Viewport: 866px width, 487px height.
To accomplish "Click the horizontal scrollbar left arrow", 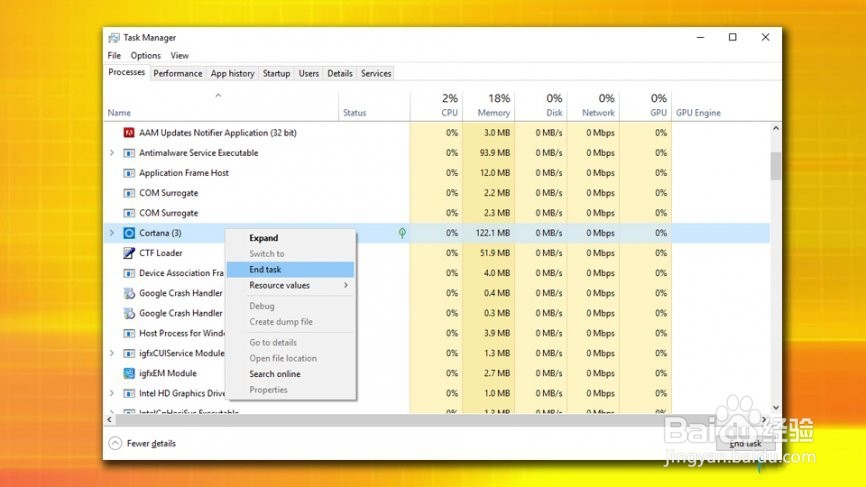I will click(109, 420).
